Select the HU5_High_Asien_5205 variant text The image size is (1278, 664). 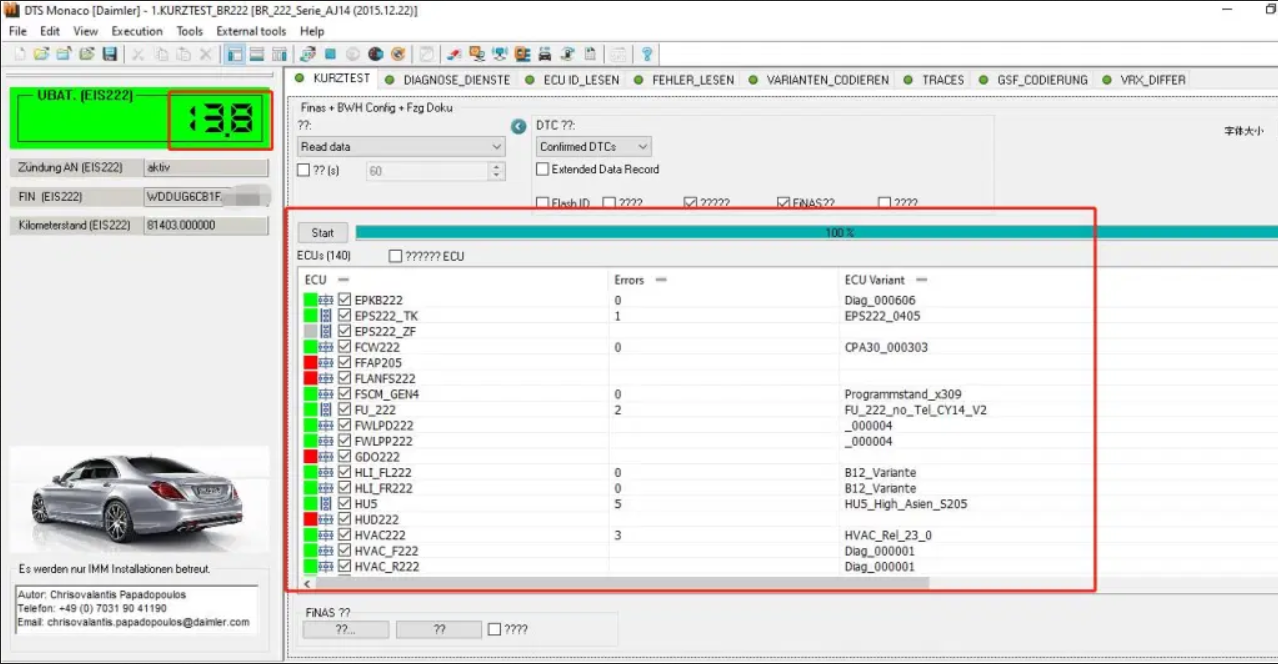(906, 504)
